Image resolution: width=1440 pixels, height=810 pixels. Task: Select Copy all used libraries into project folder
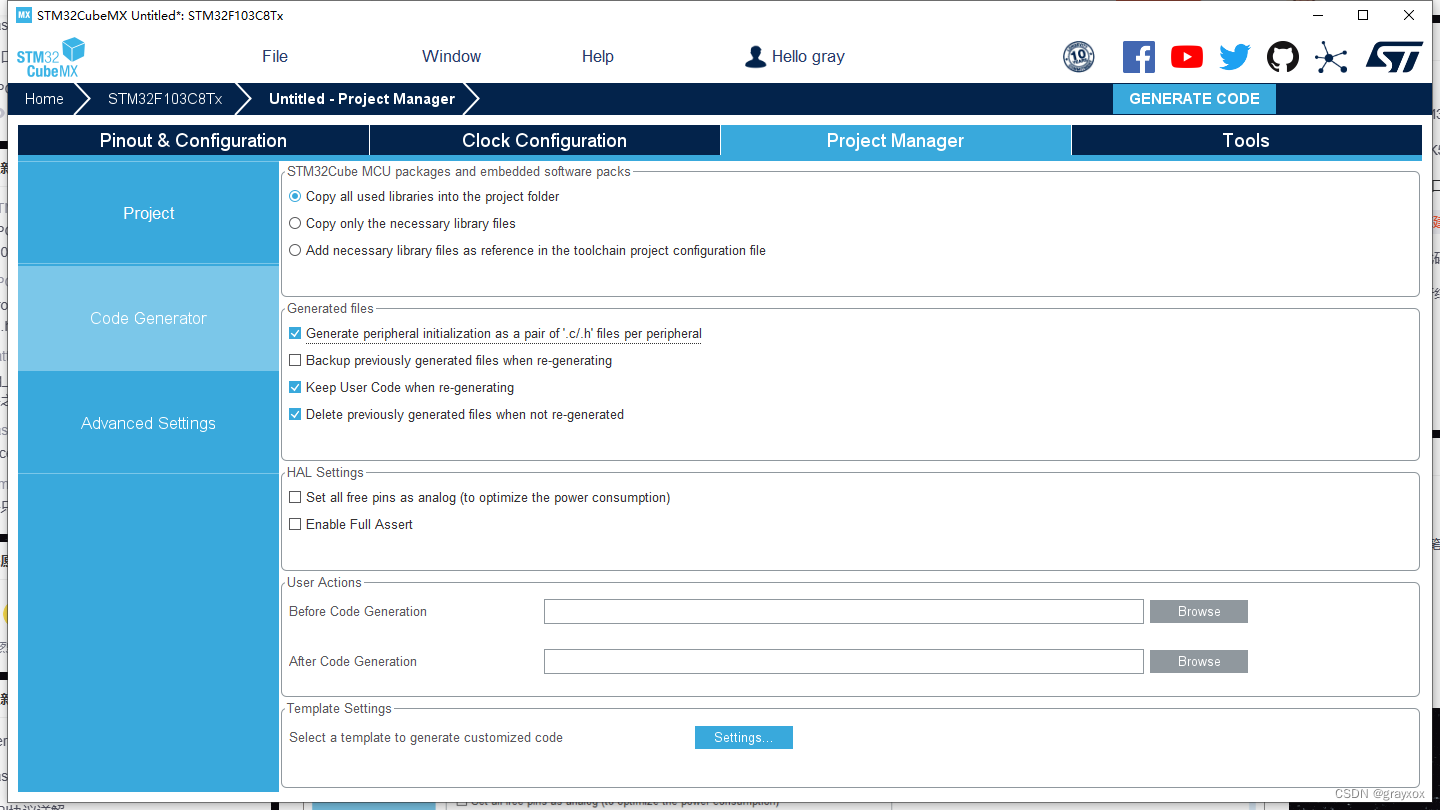click(295, 197)
